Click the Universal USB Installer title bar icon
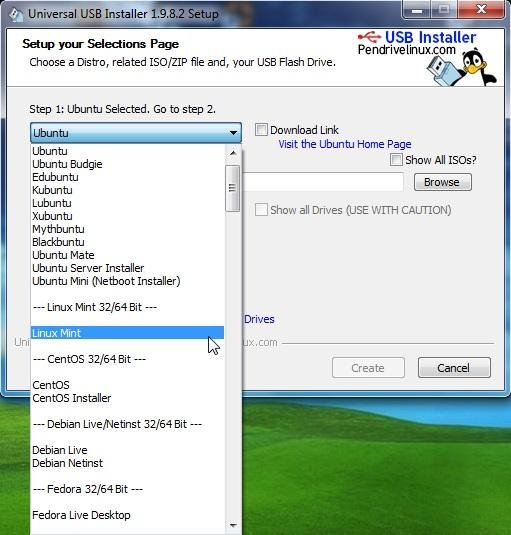The height and width of the screenshot is (535, 511). (16, 14)
